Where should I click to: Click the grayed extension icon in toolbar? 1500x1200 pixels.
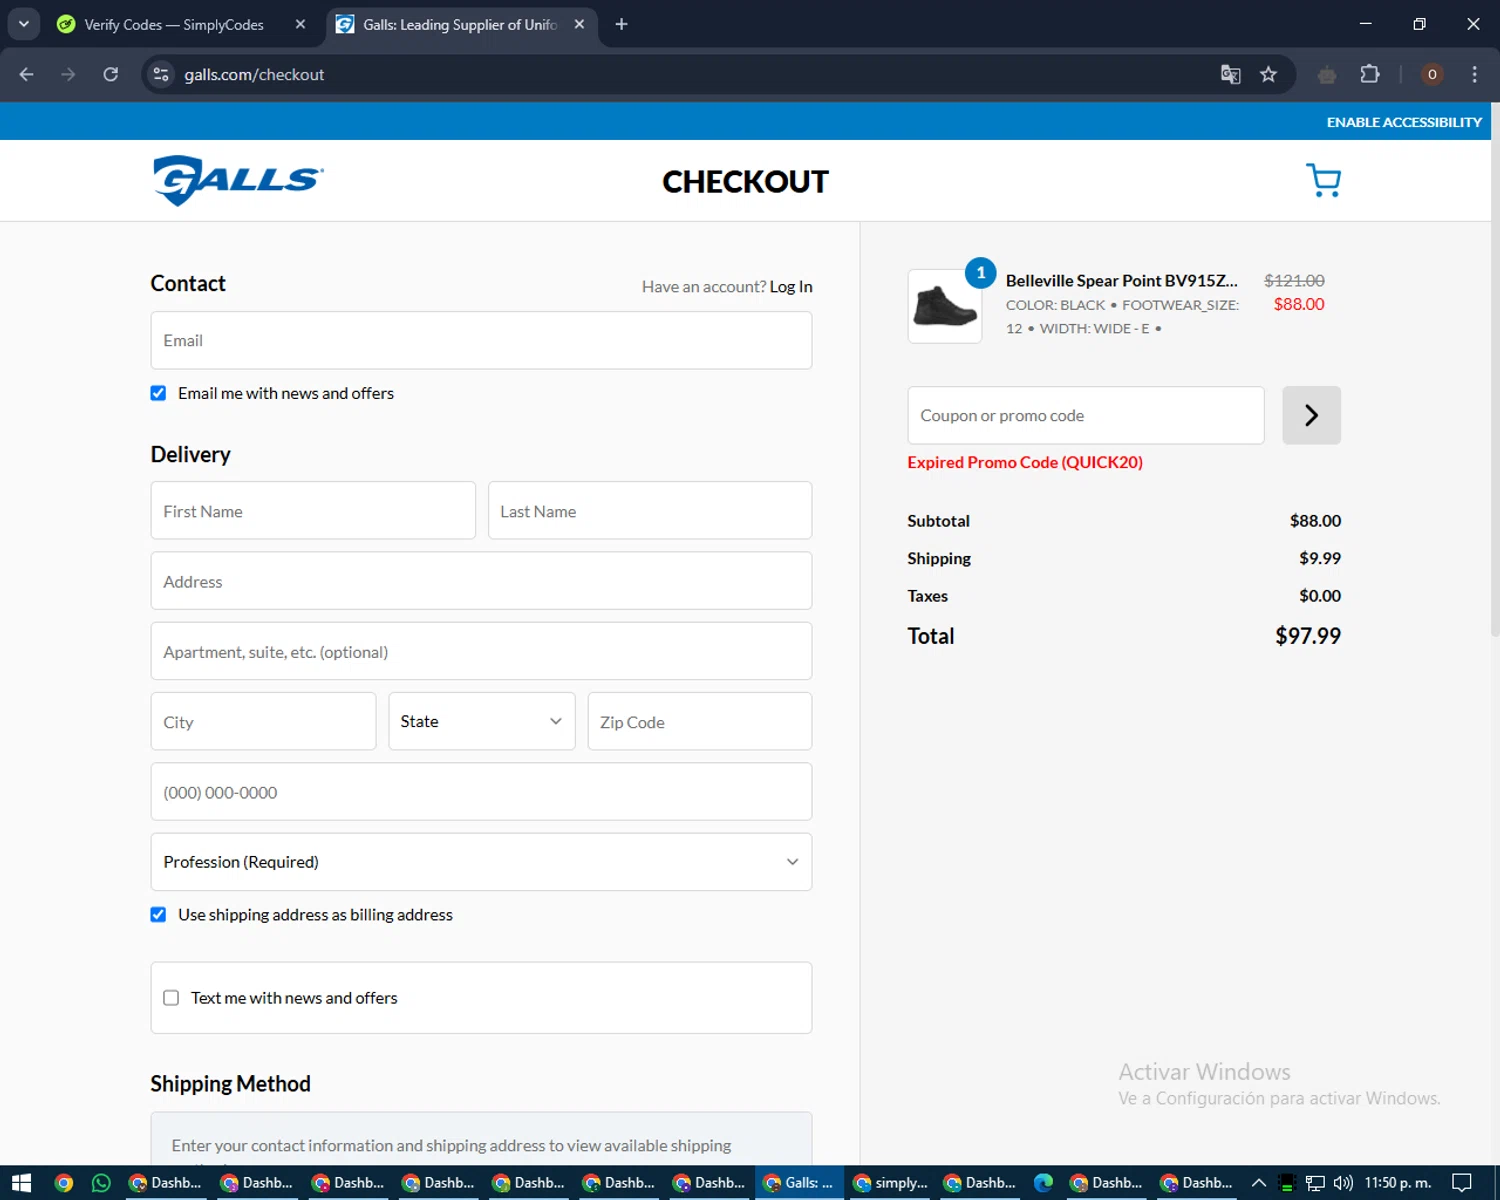point(1327,74)
